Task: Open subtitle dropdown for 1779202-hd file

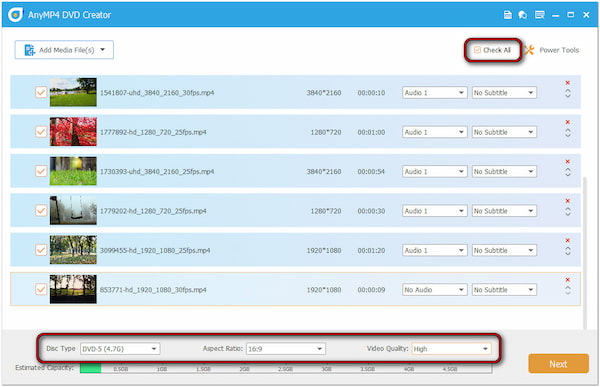Action: 504,211
